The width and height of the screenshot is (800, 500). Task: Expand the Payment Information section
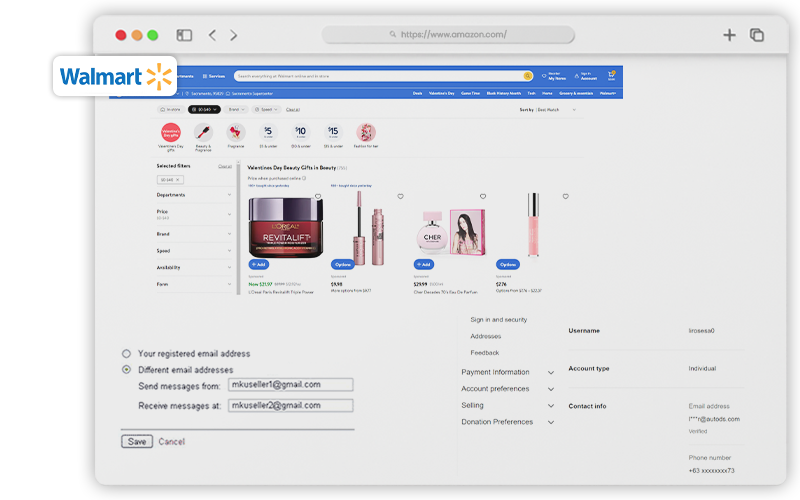click(x=550, y=373)
